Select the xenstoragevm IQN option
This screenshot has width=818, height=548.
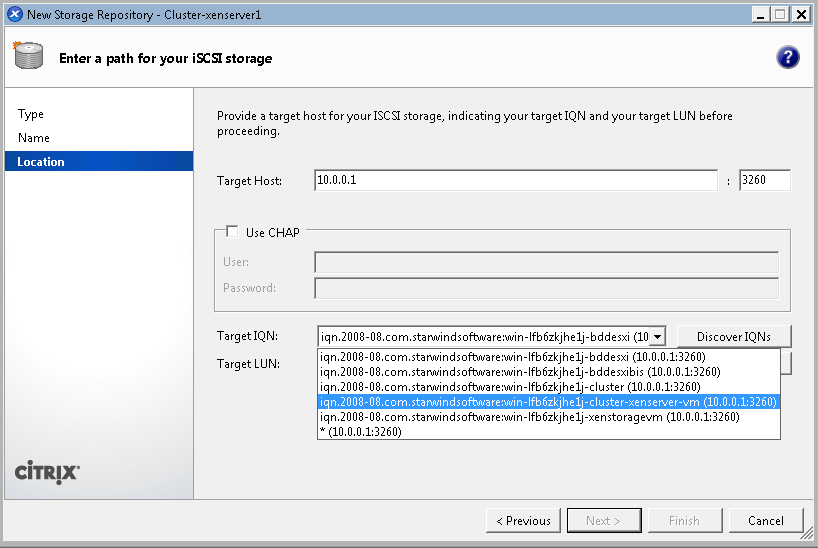click(529, 417)
